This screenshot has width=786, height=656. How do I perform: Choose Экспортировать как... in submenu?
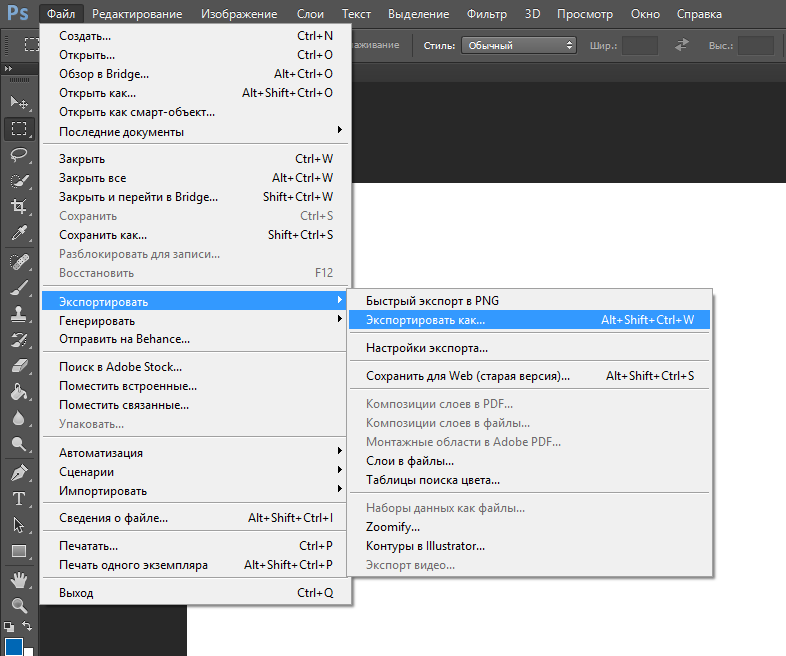529,320
